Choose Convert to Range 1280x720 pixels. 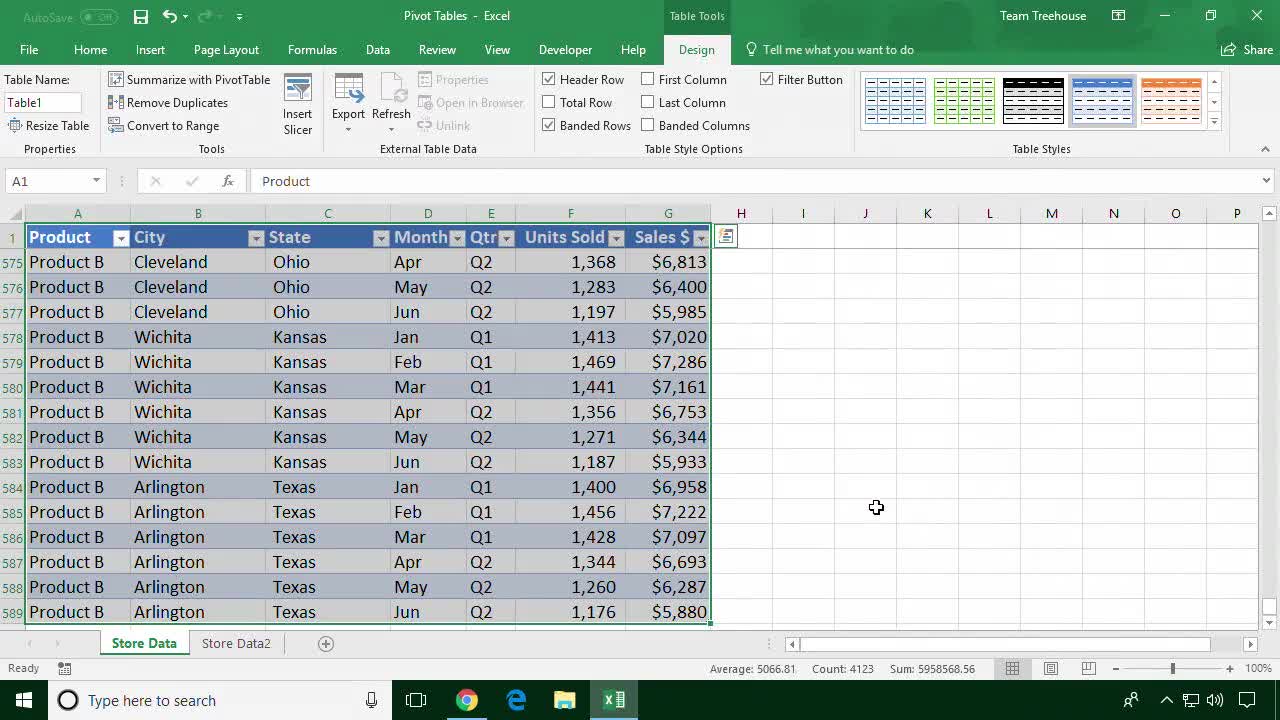click(164, 126)
